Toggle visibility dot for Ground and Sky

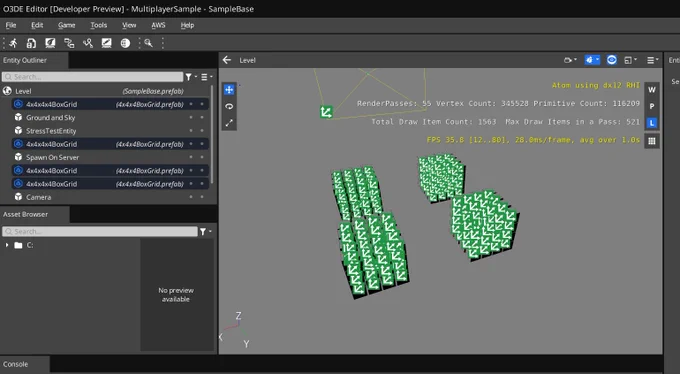(191, 117)
